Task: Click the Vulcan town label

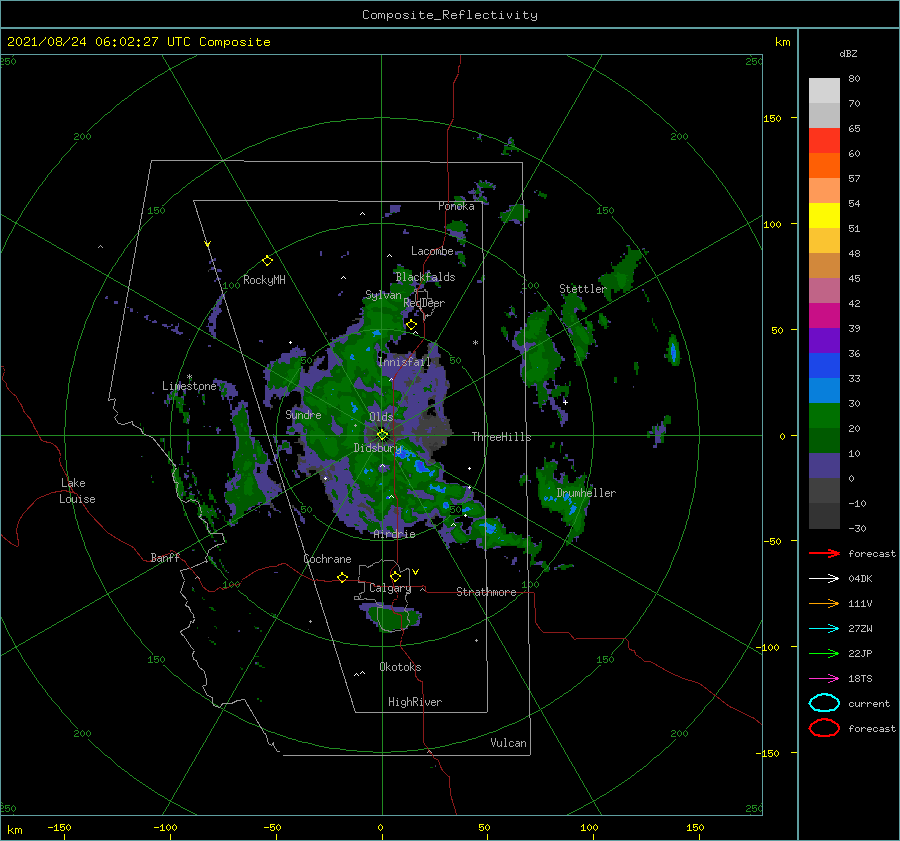Action: [x=508, y=743]
